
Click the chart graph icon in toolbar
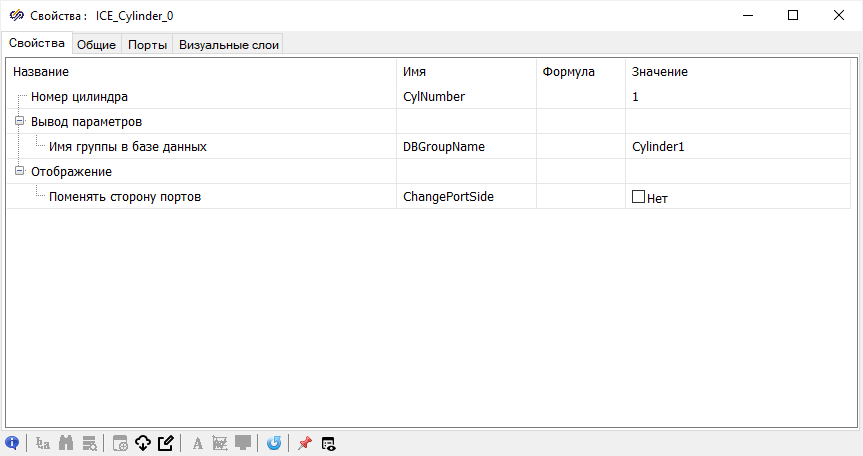(220, 443)
